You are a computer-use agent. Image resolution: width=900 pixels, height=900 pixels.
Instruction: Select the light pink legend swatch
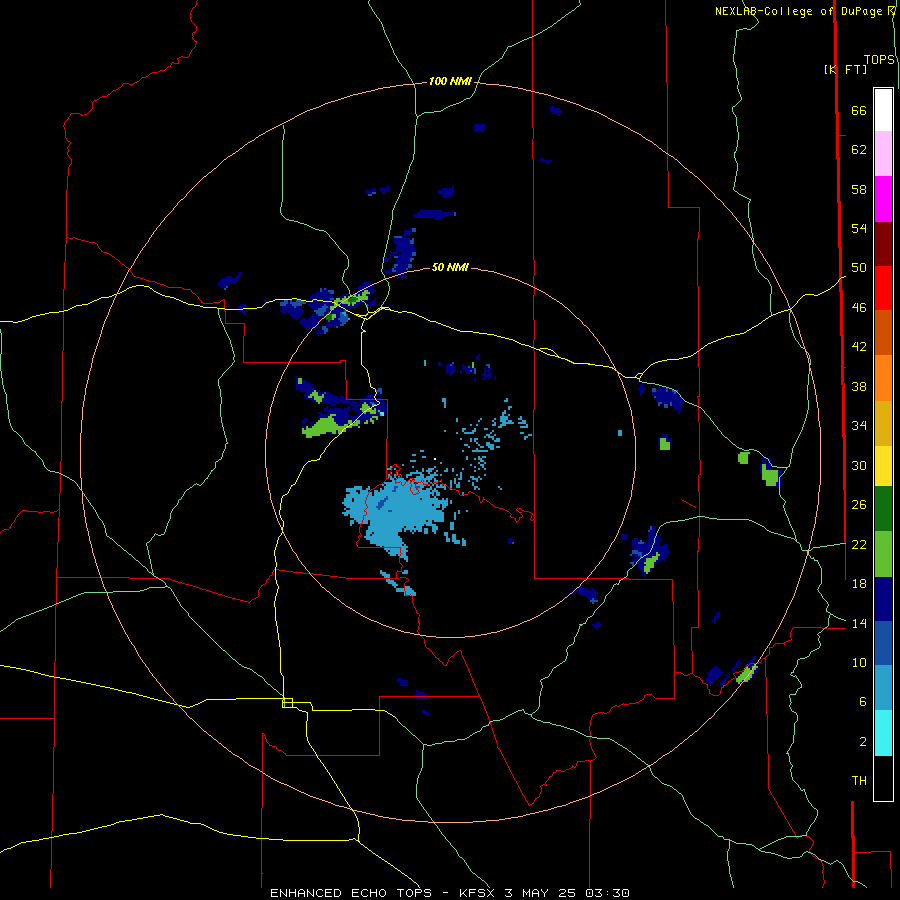(x=883, y=153)
